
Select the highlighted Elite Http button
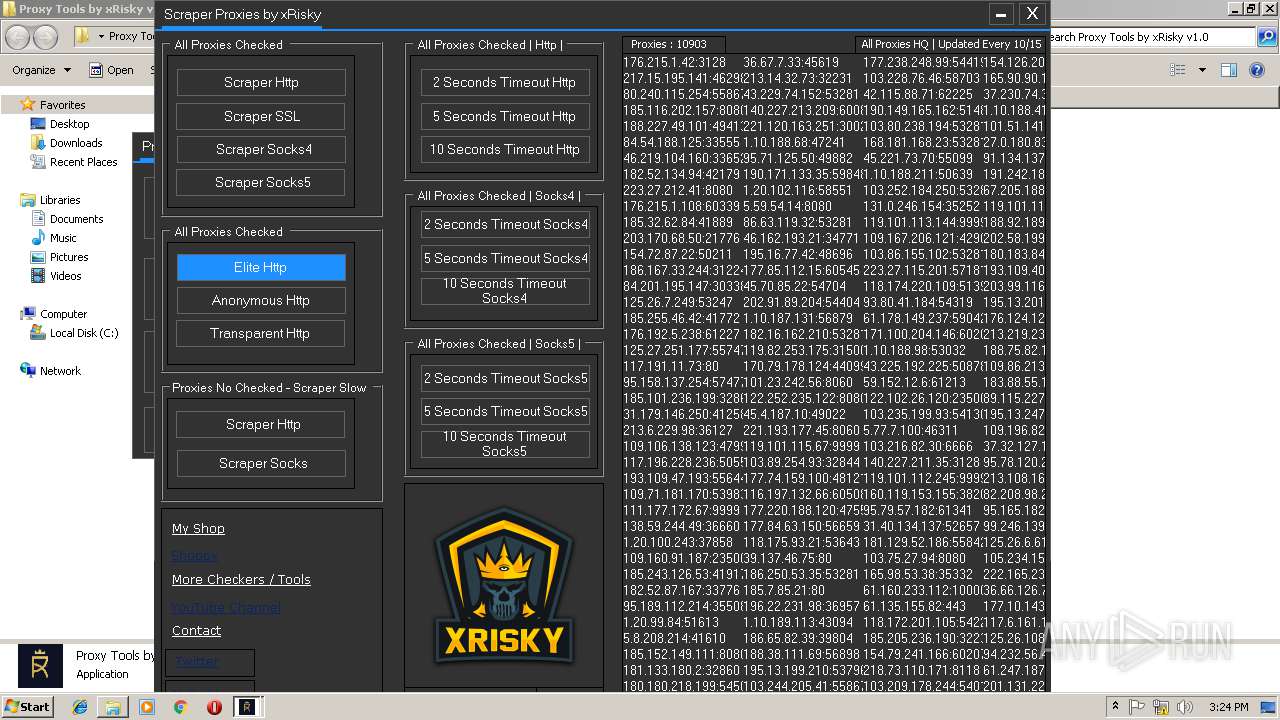click(261, 267)
